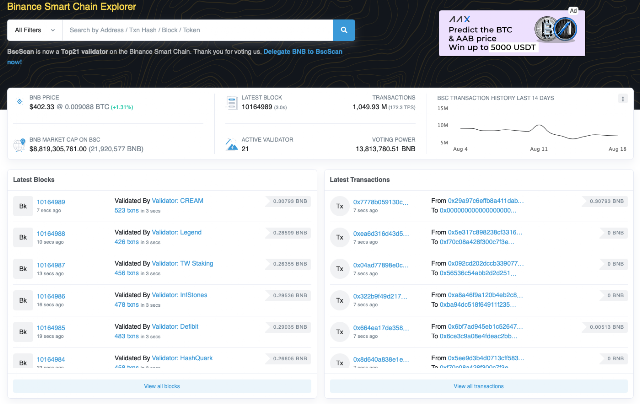
Task: Open Validator: TW Staking link
Action: 182,264
